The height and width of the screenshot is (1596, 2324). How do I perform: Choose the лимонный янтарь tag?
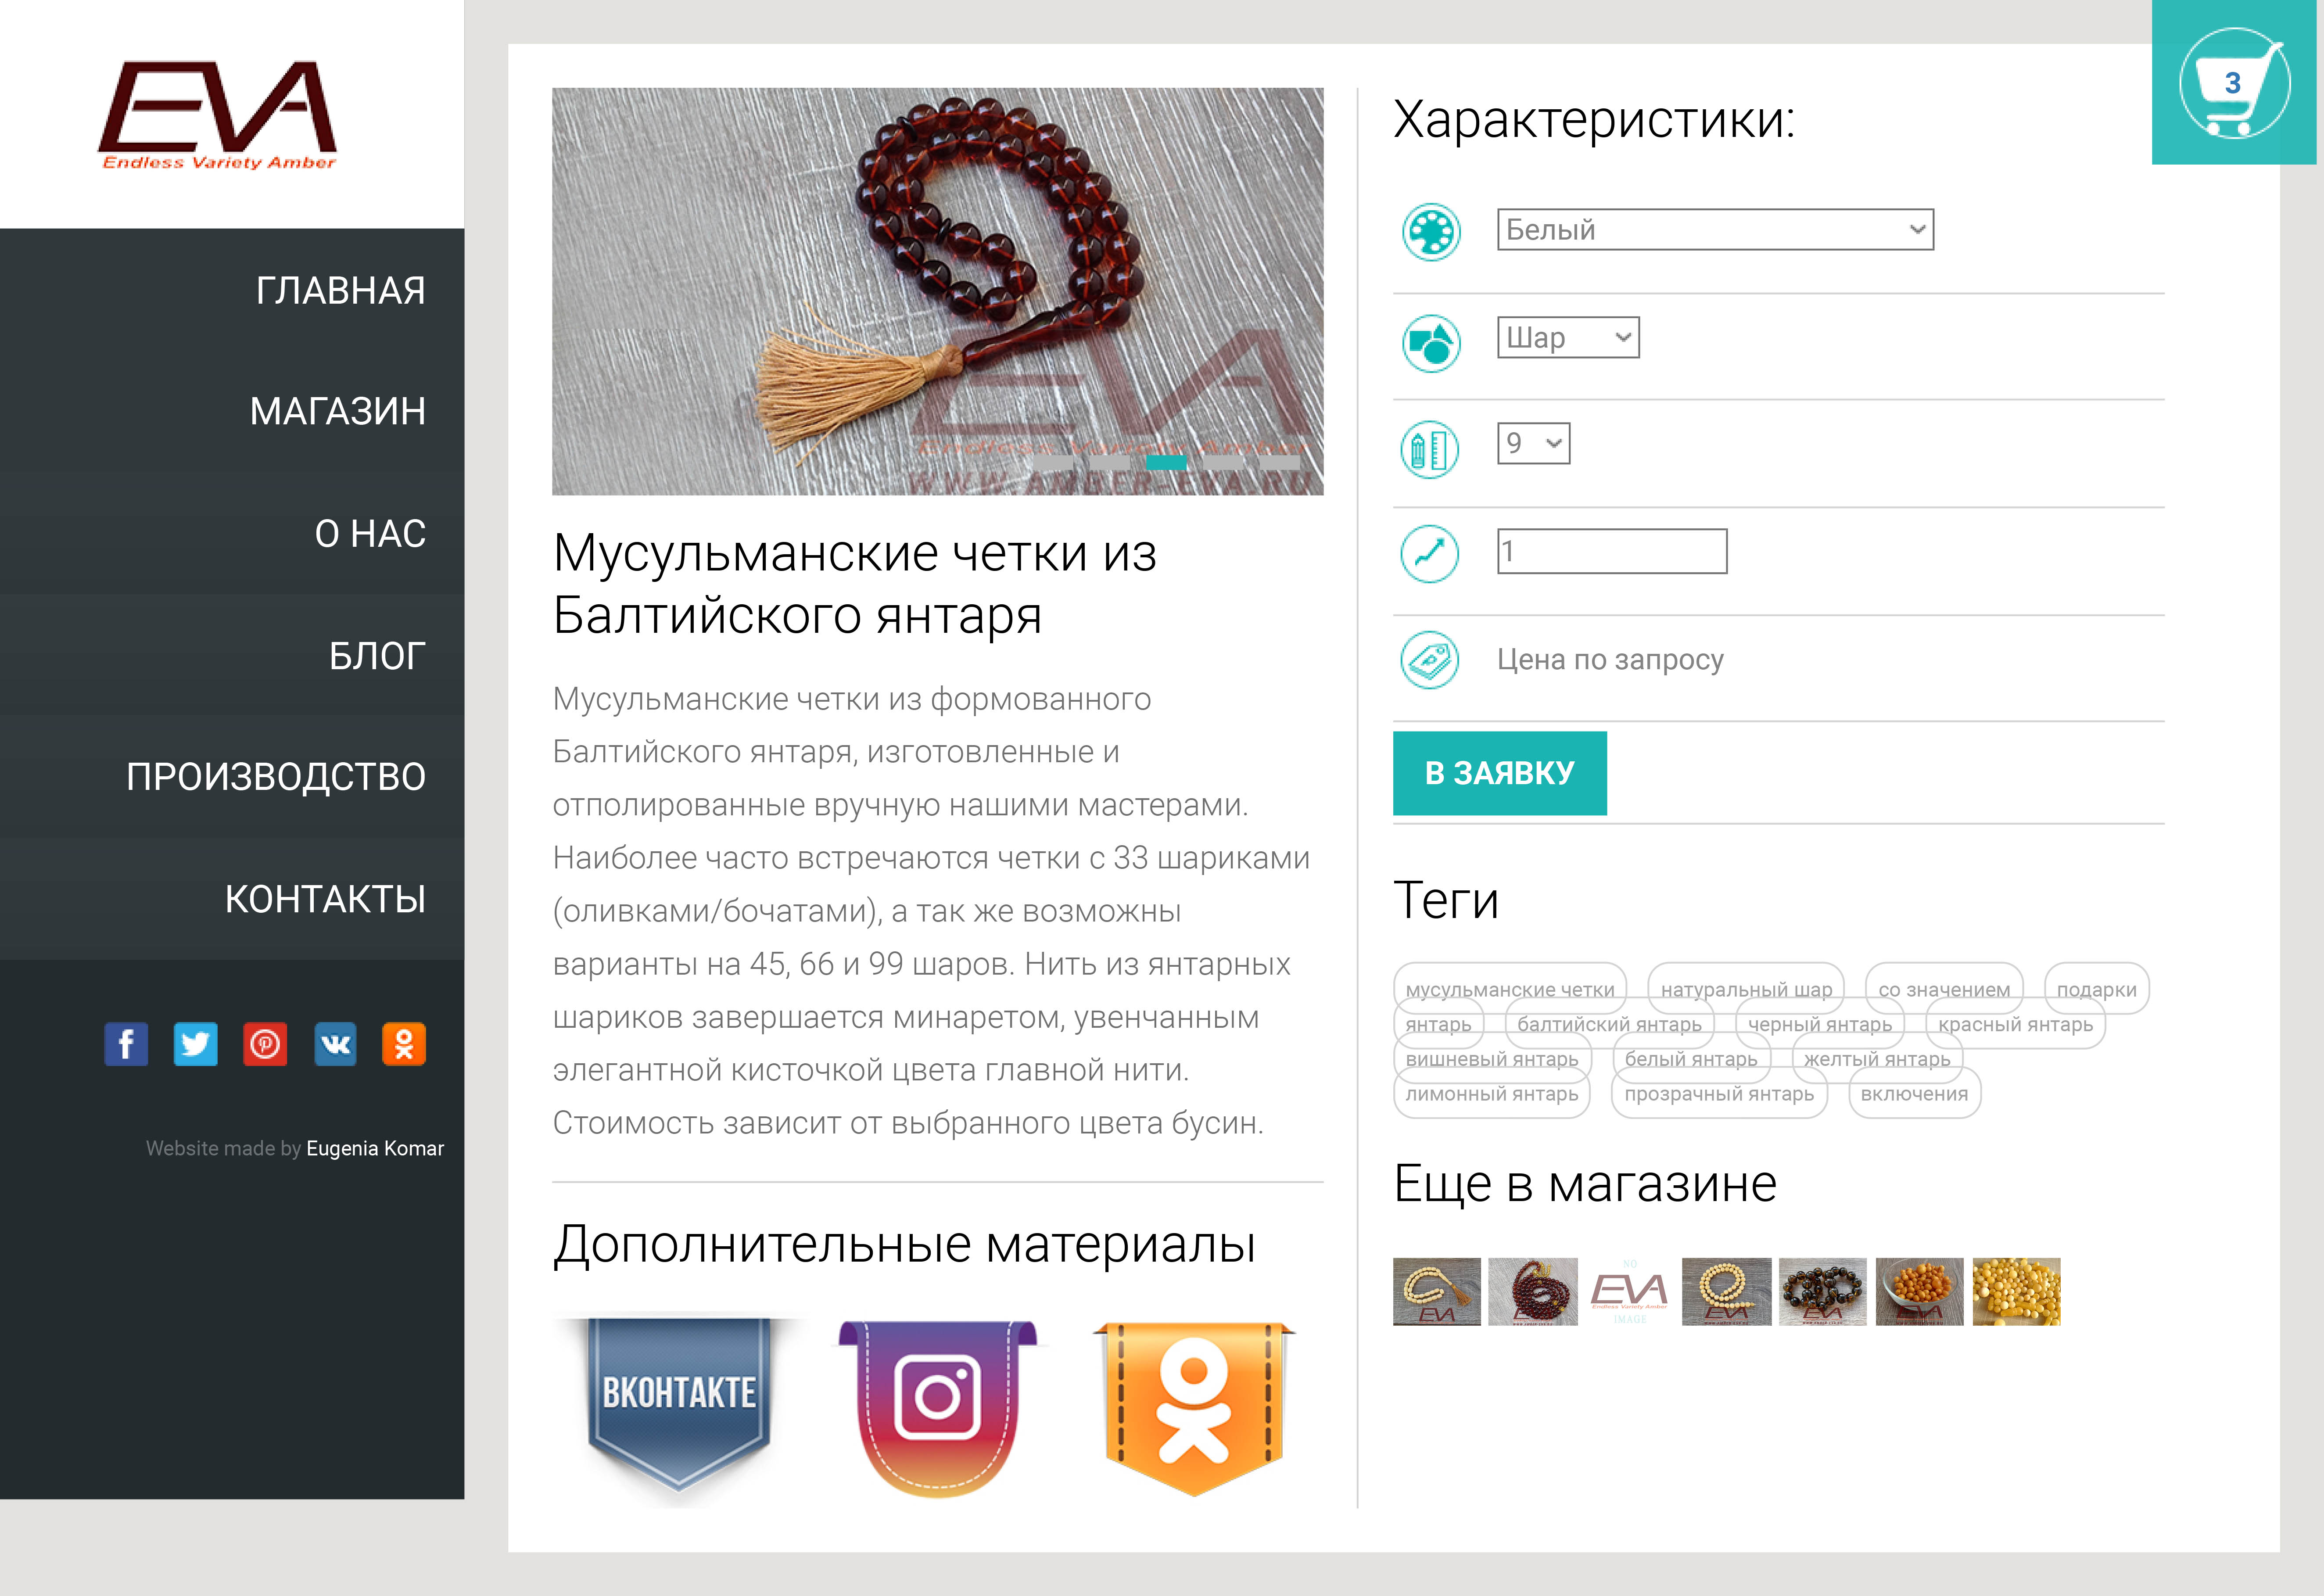coord(1491,1094)
